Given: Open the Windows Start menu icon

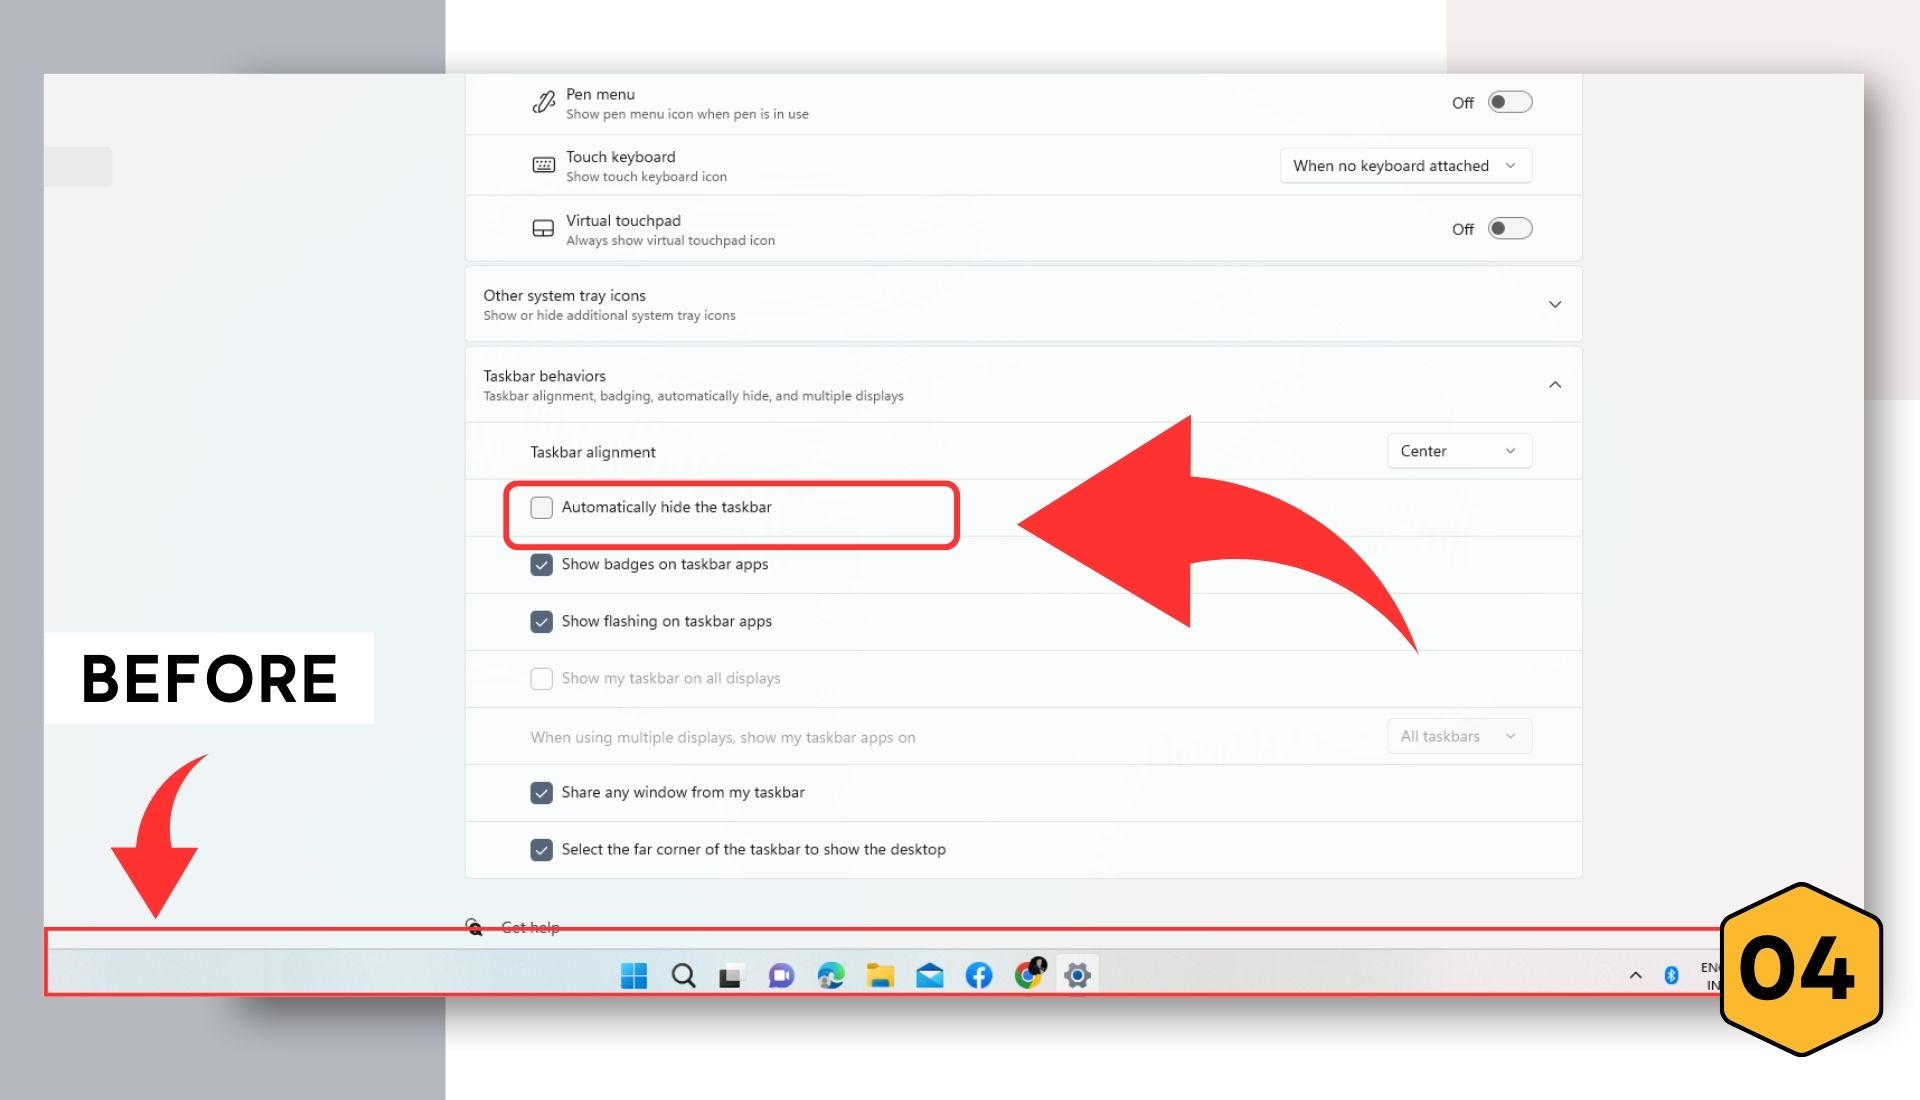Looking at the screenshot, I should [x=634, y=975].
